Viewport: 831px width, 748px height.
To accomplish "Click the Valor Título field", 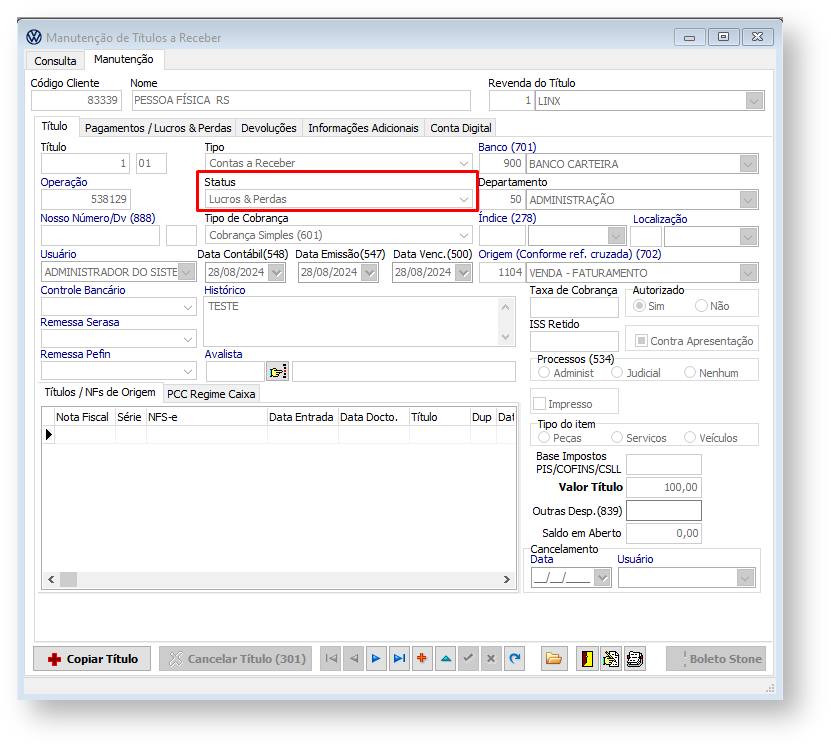I will pos(664,487).
